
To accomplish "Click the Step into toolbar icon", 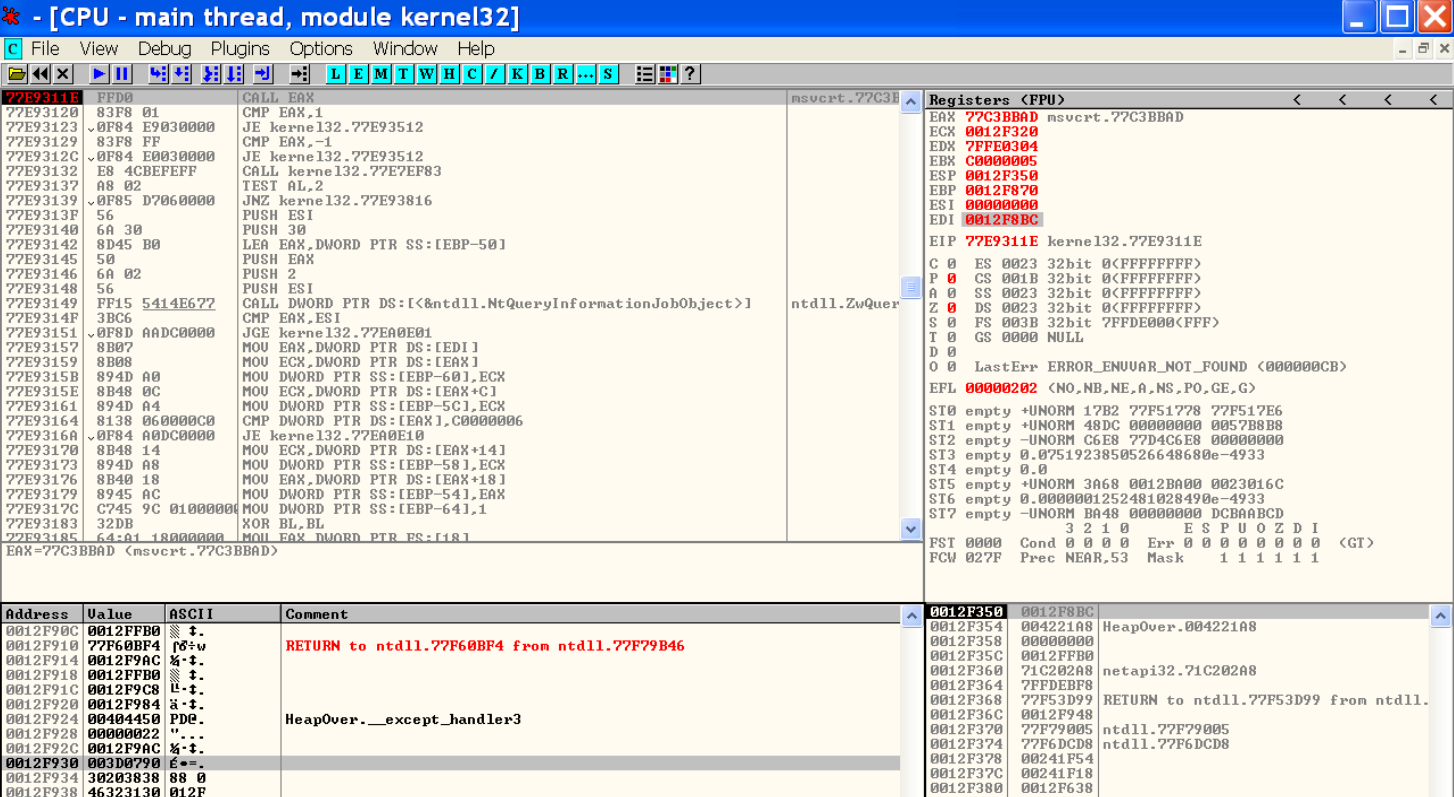I will click(x=158, y=74).
